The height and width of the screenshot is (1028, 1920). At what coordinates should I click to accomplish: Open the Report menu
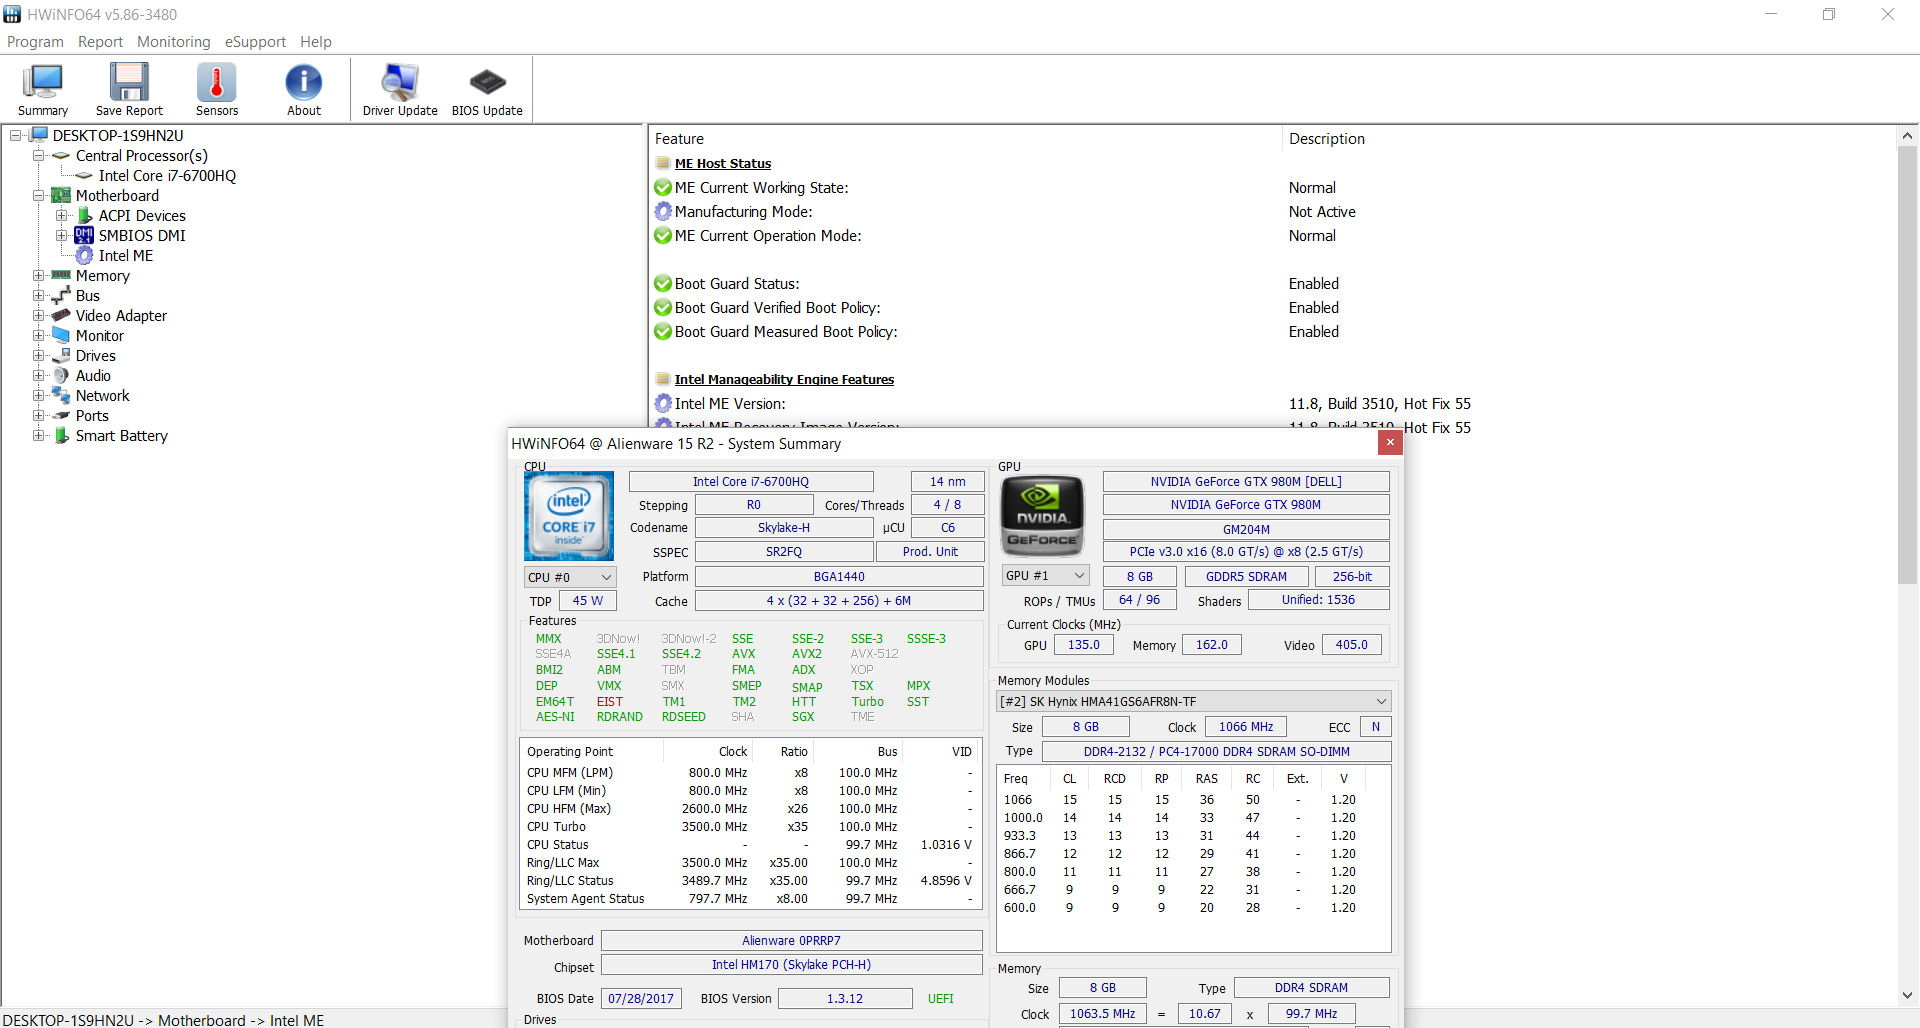100,42
